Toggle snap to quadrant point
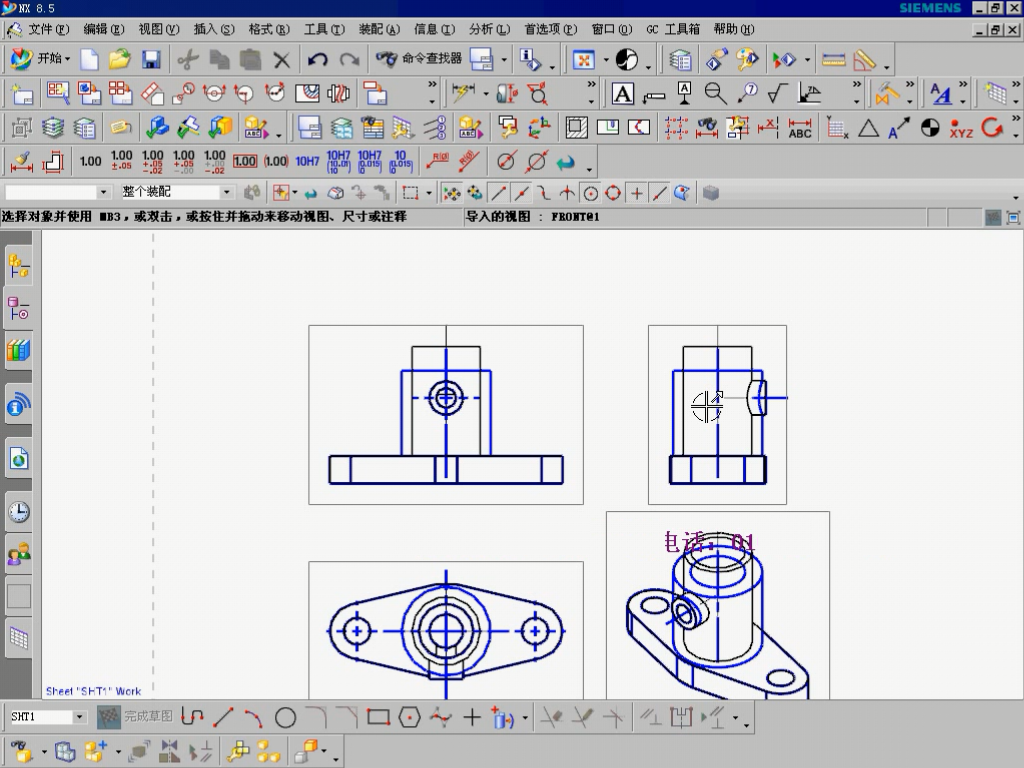Viewport: 1024px width, 768px height. pyautogui.click(x=613, y=193)
